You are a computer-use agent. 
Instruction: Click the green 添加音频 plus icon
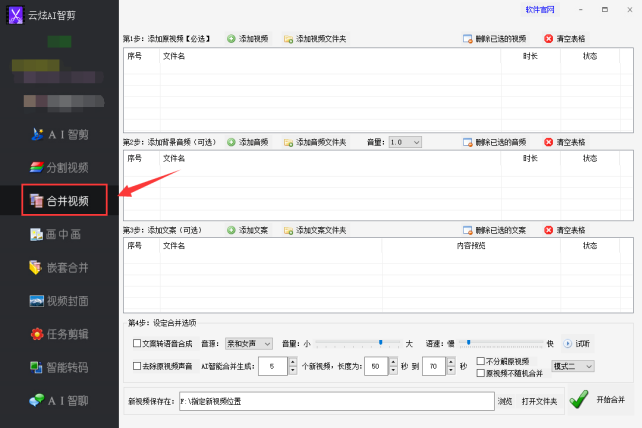point(231,142)
